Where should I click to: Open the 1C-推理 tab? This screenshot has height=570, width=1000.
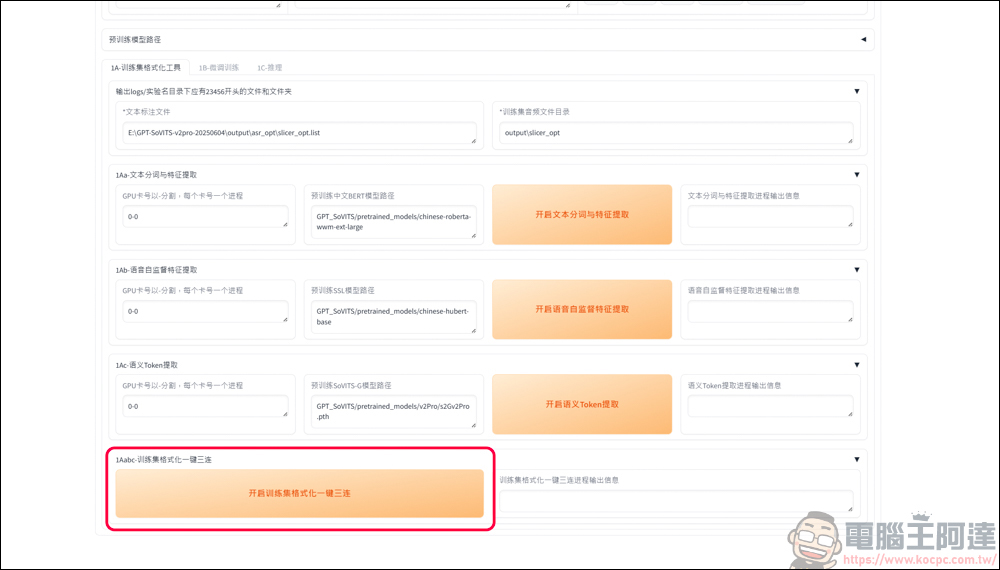(x=269, y=68)
